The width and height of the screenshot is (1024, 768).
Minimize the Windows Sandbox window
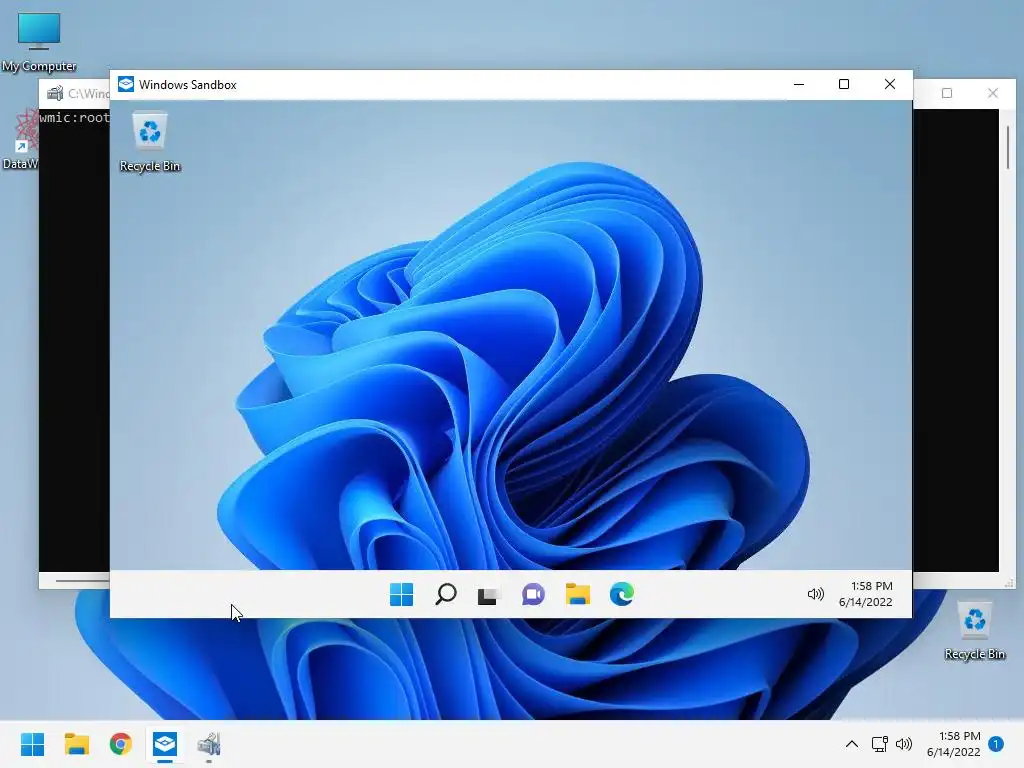(x=799, y=84)
